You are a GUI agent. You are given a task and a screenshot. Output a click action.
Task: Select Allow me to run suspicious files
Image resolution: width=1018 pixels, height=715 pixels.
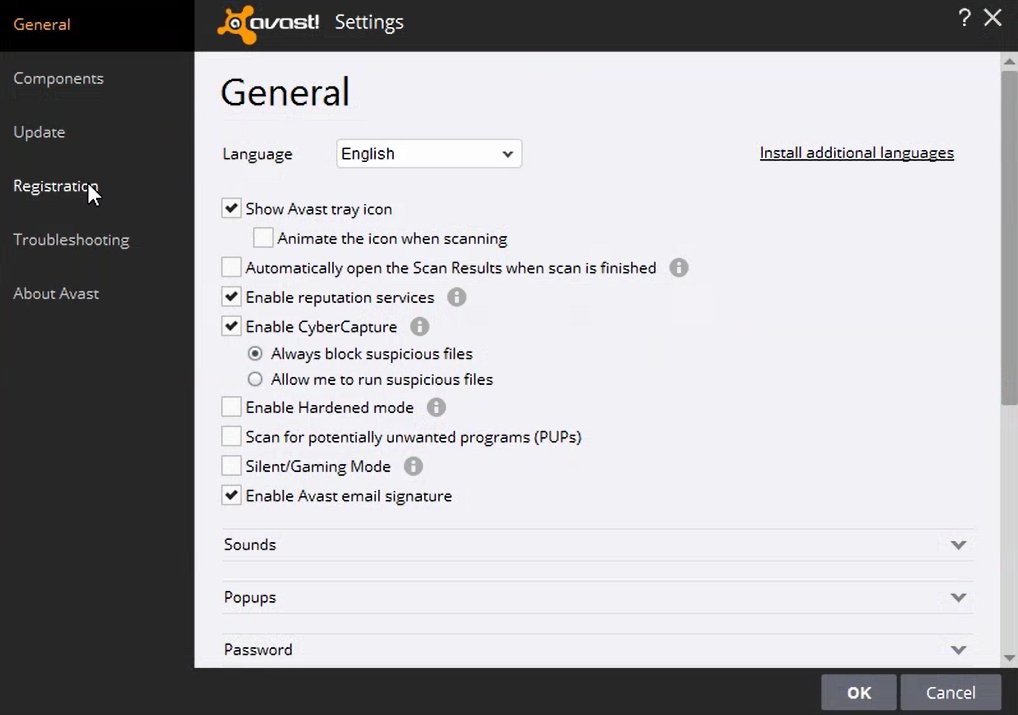pos(255,380)
